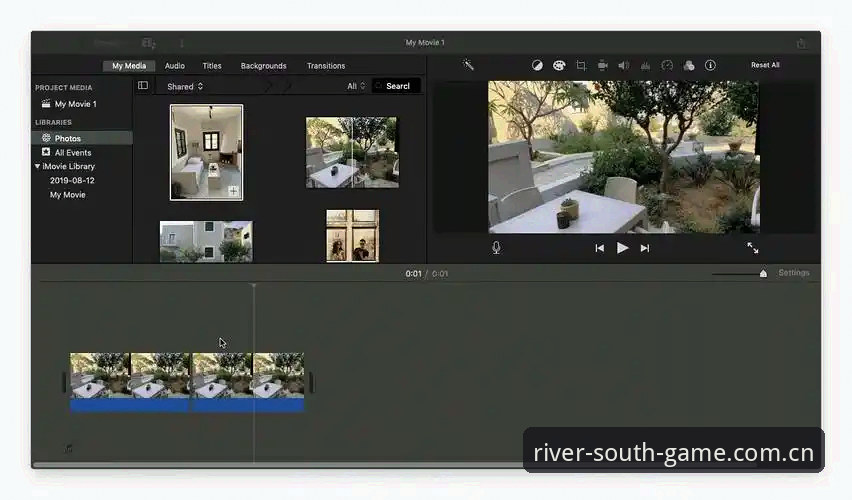Click the My Movie 1 clapperboard icon
This screenshot has width=852, height=500.
(x=46, y=103)
